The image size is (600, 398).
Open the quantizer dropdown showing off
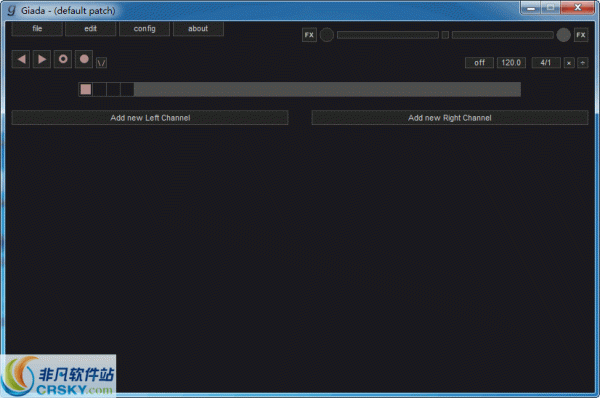(x=479, y=63)
